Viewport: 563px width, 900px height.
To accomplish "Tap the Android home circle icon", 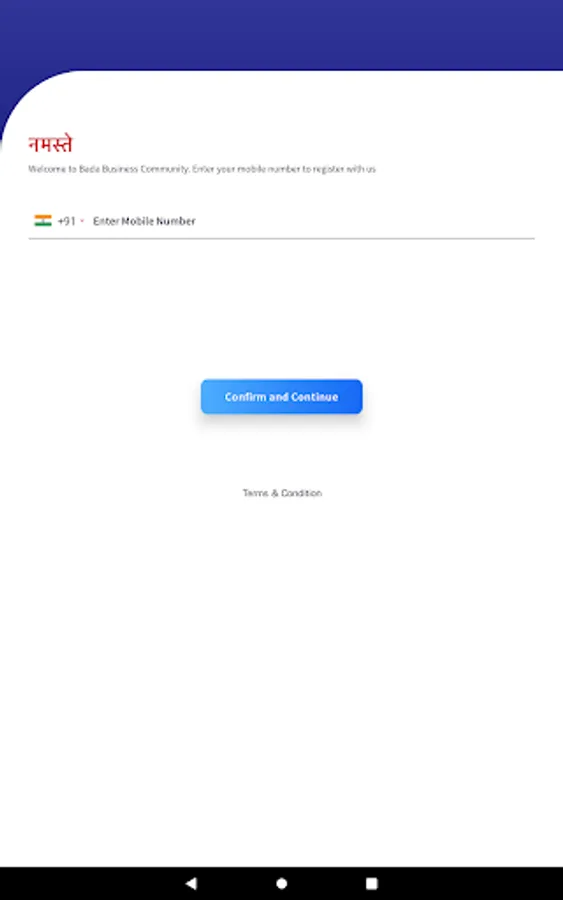I will point(281,883).
